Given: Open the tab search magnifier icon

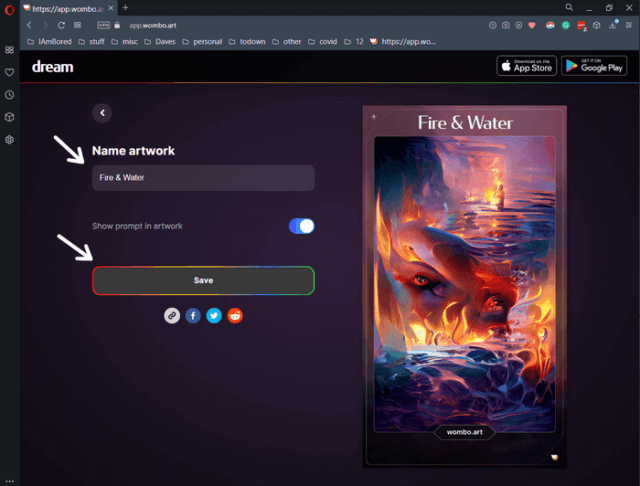Looking at the screenshot, I should point(569,7).
